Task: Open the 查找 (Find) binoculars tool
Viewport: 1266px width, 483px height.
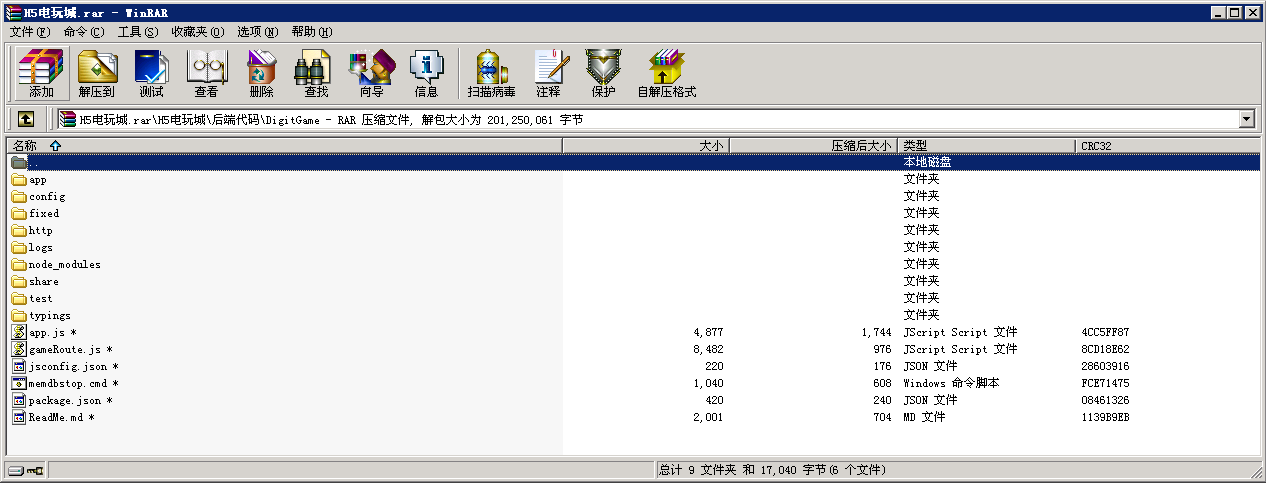Action: (x=316, y=73)
